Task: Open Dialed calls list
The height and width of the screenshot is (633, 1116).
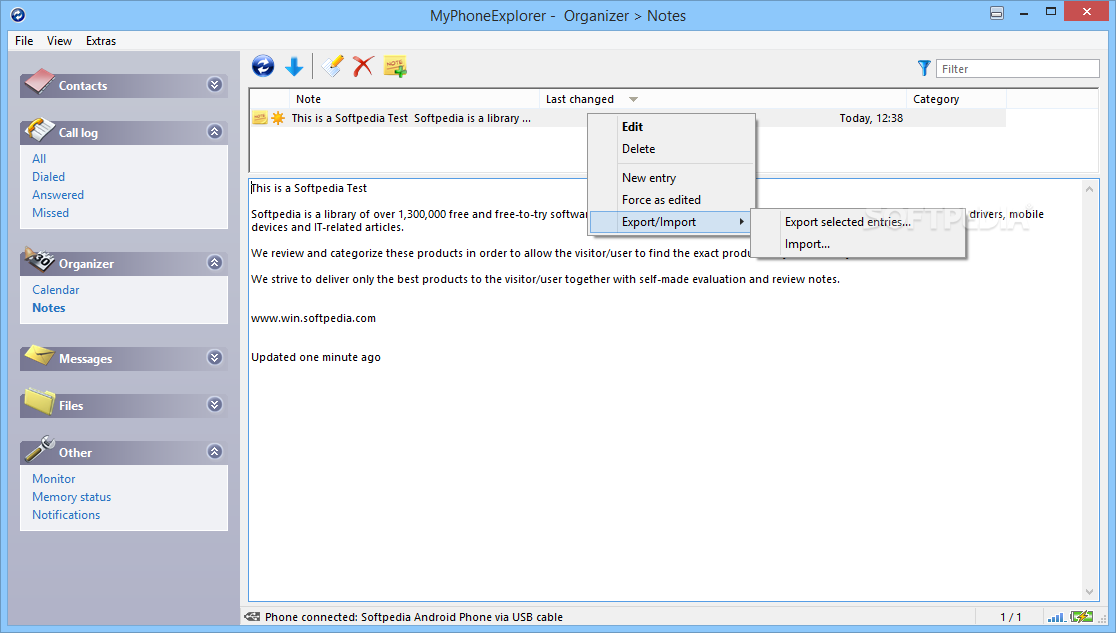Action: click(48, 177)
